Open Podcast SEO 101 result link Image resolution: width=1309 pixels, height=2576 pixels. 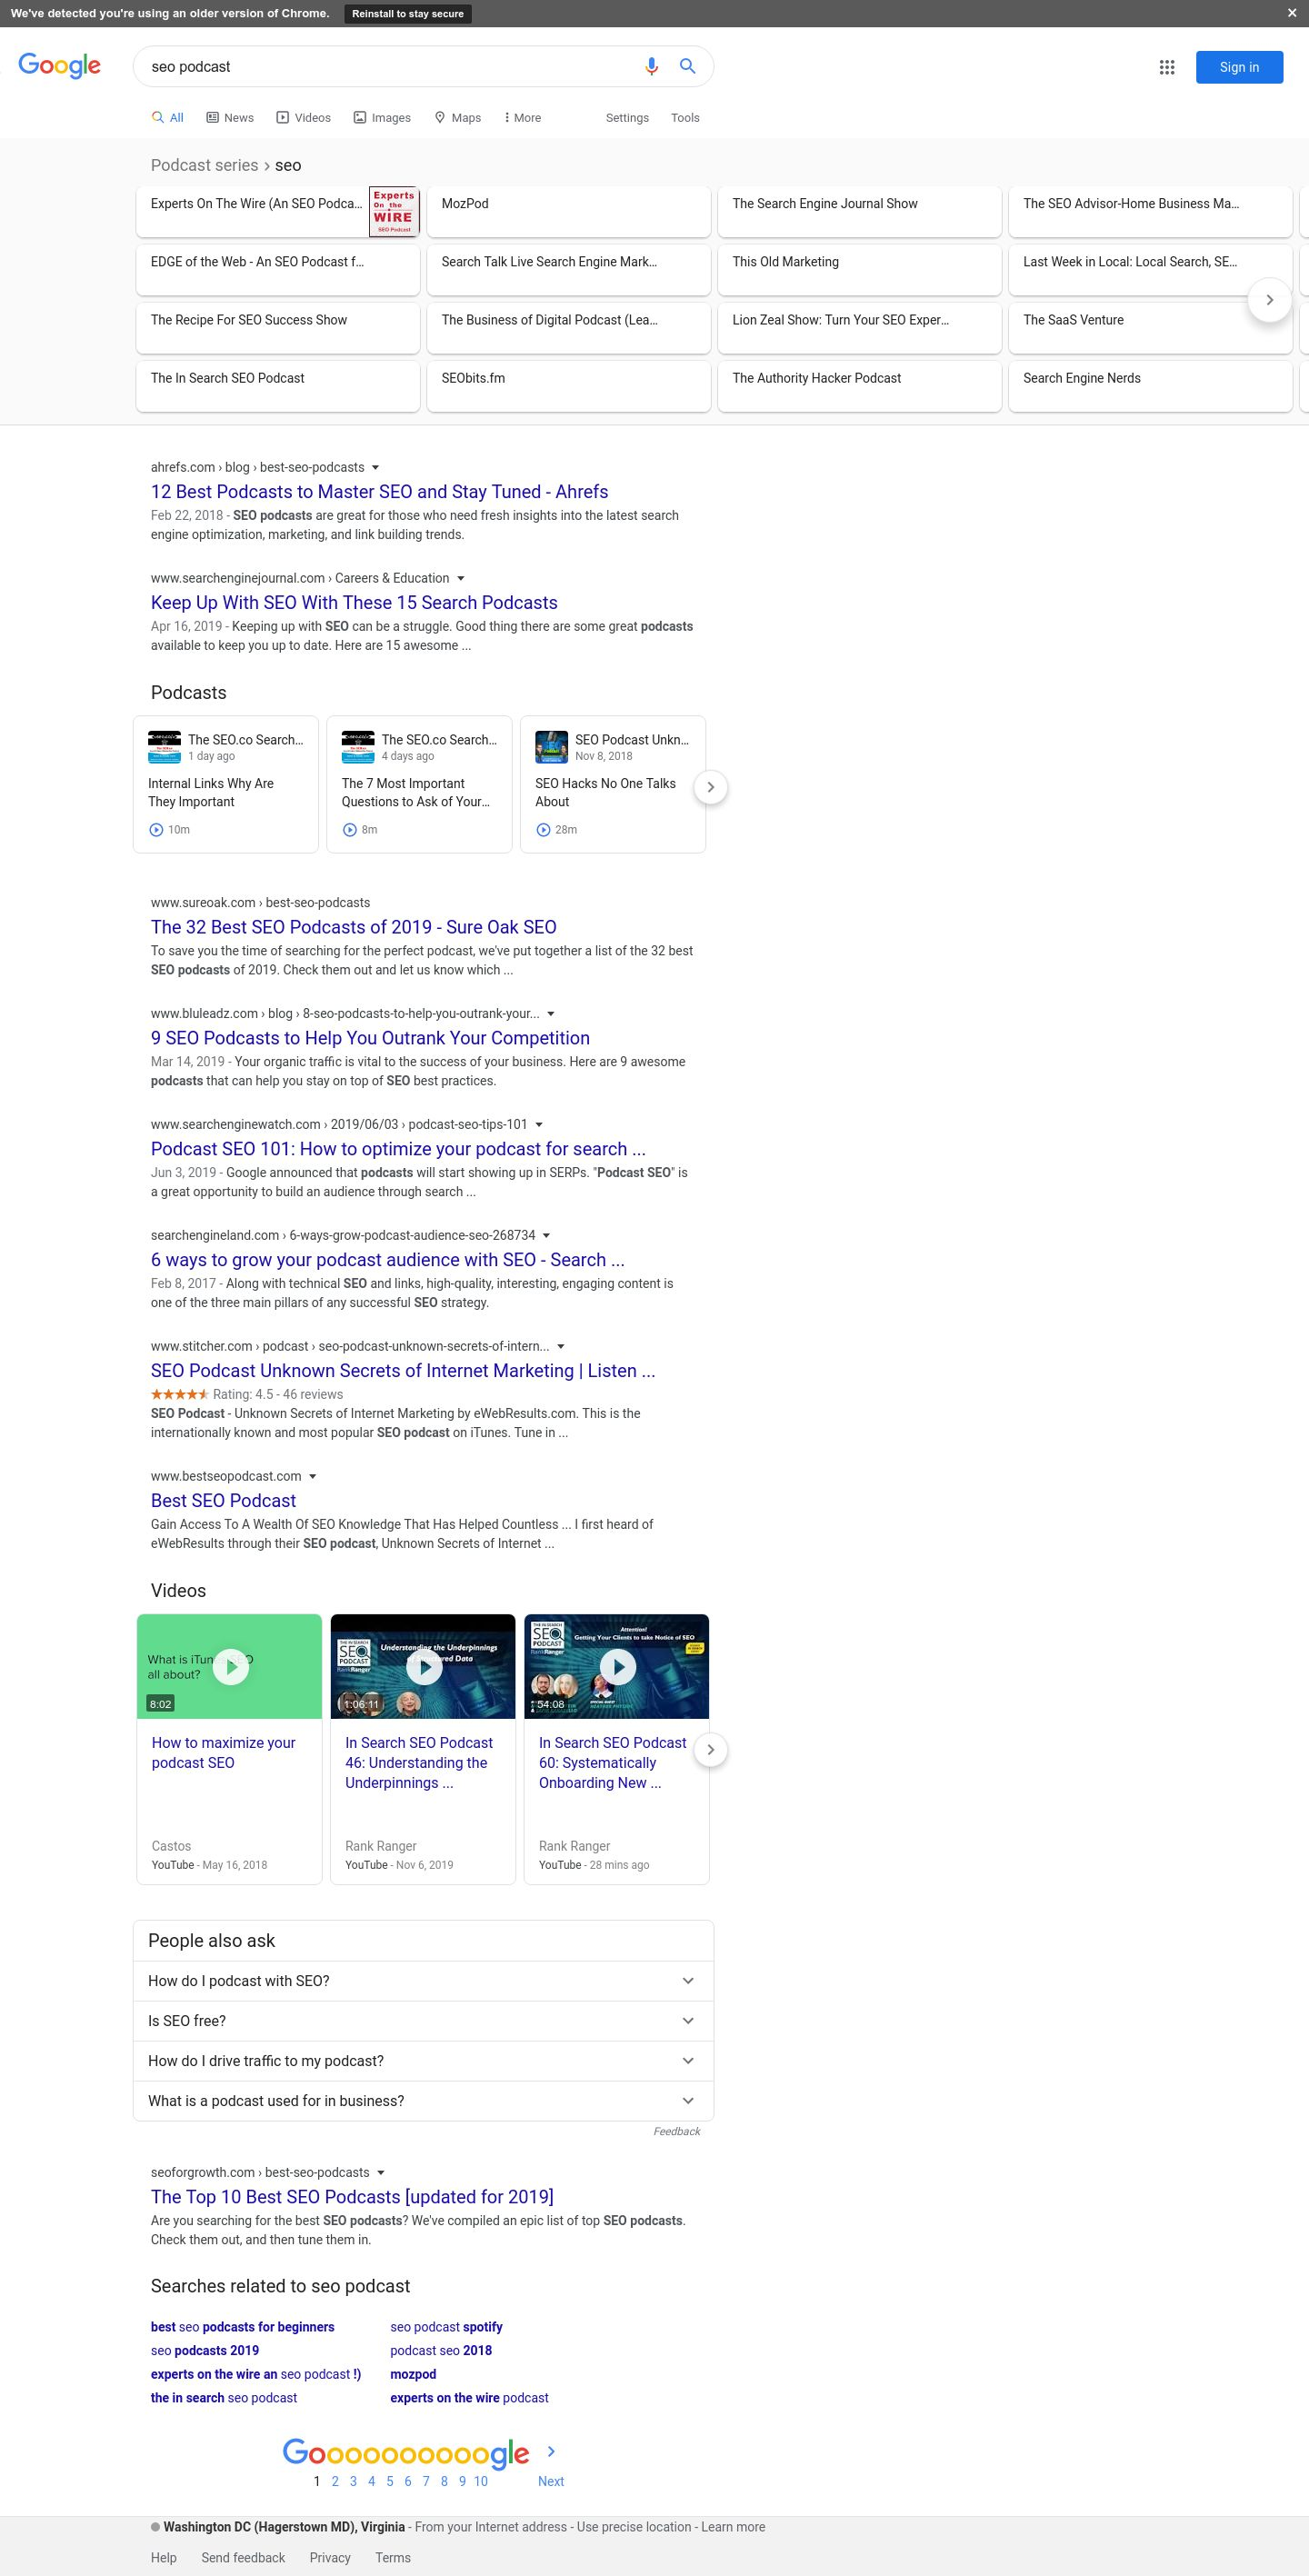398,1149
